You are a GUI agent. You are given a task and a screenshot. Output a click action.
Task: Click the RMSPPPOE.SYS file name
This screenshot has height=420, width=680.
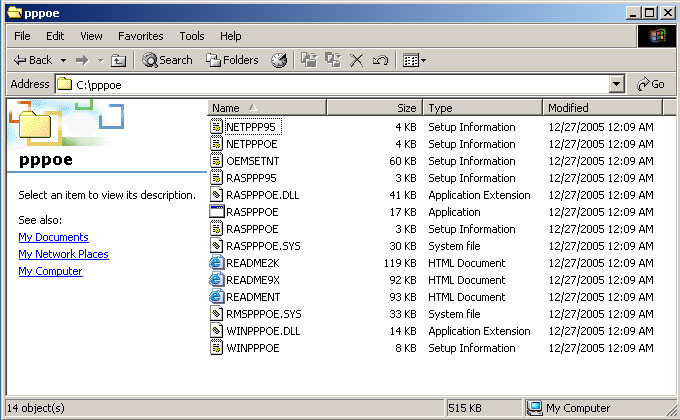[x=264, y=314]
